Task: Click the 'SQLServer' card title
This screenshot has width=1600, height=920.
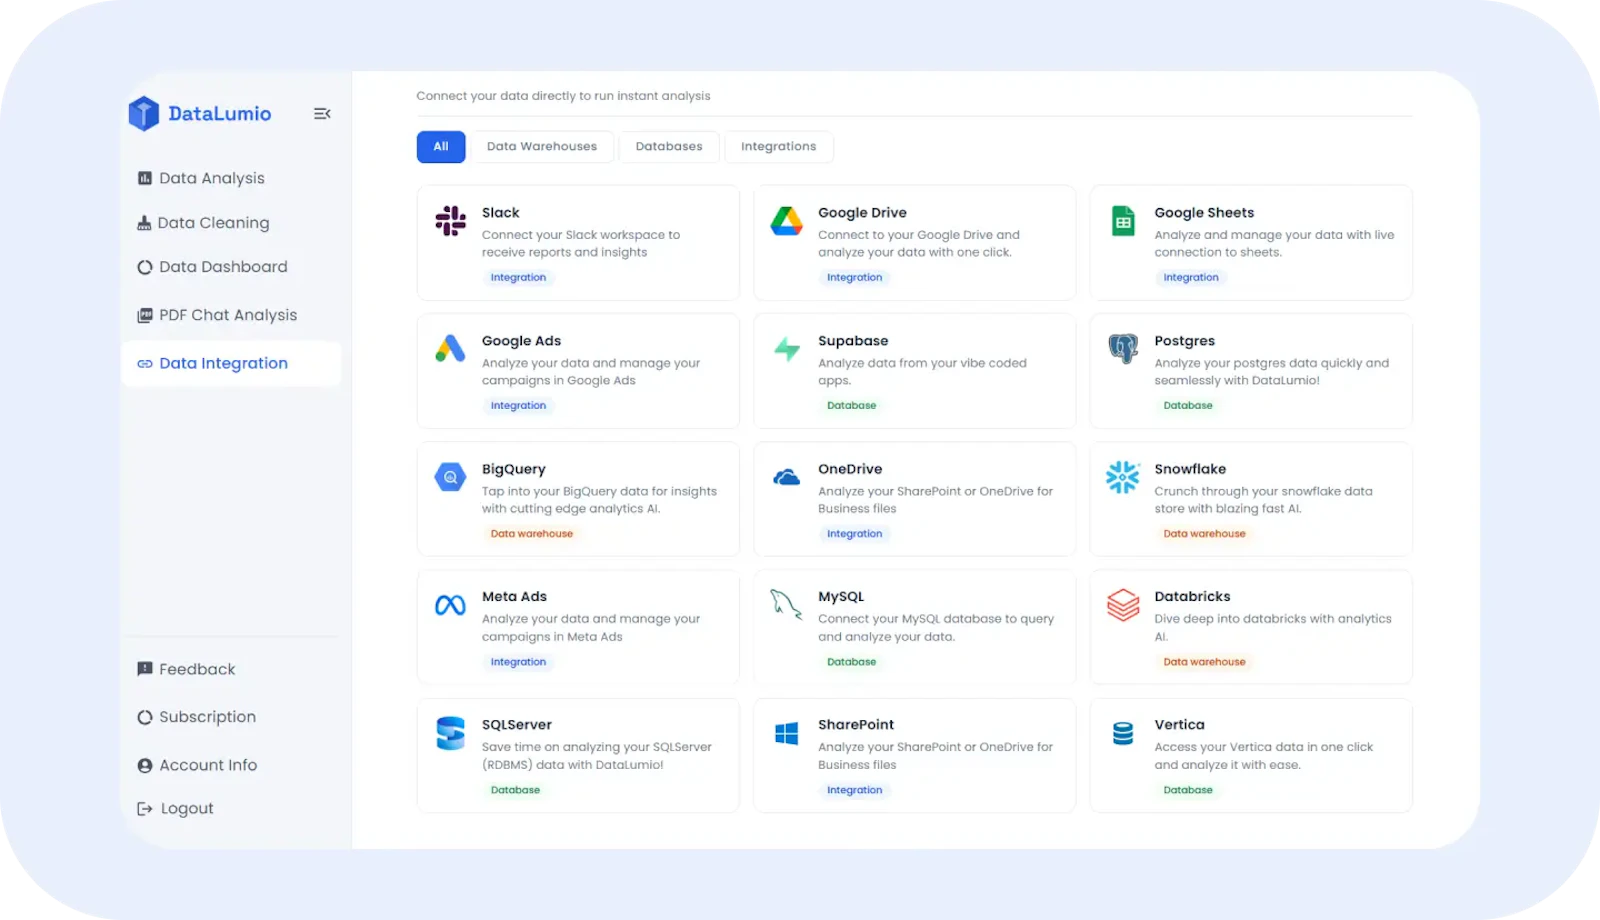Action: click(517, 725)
